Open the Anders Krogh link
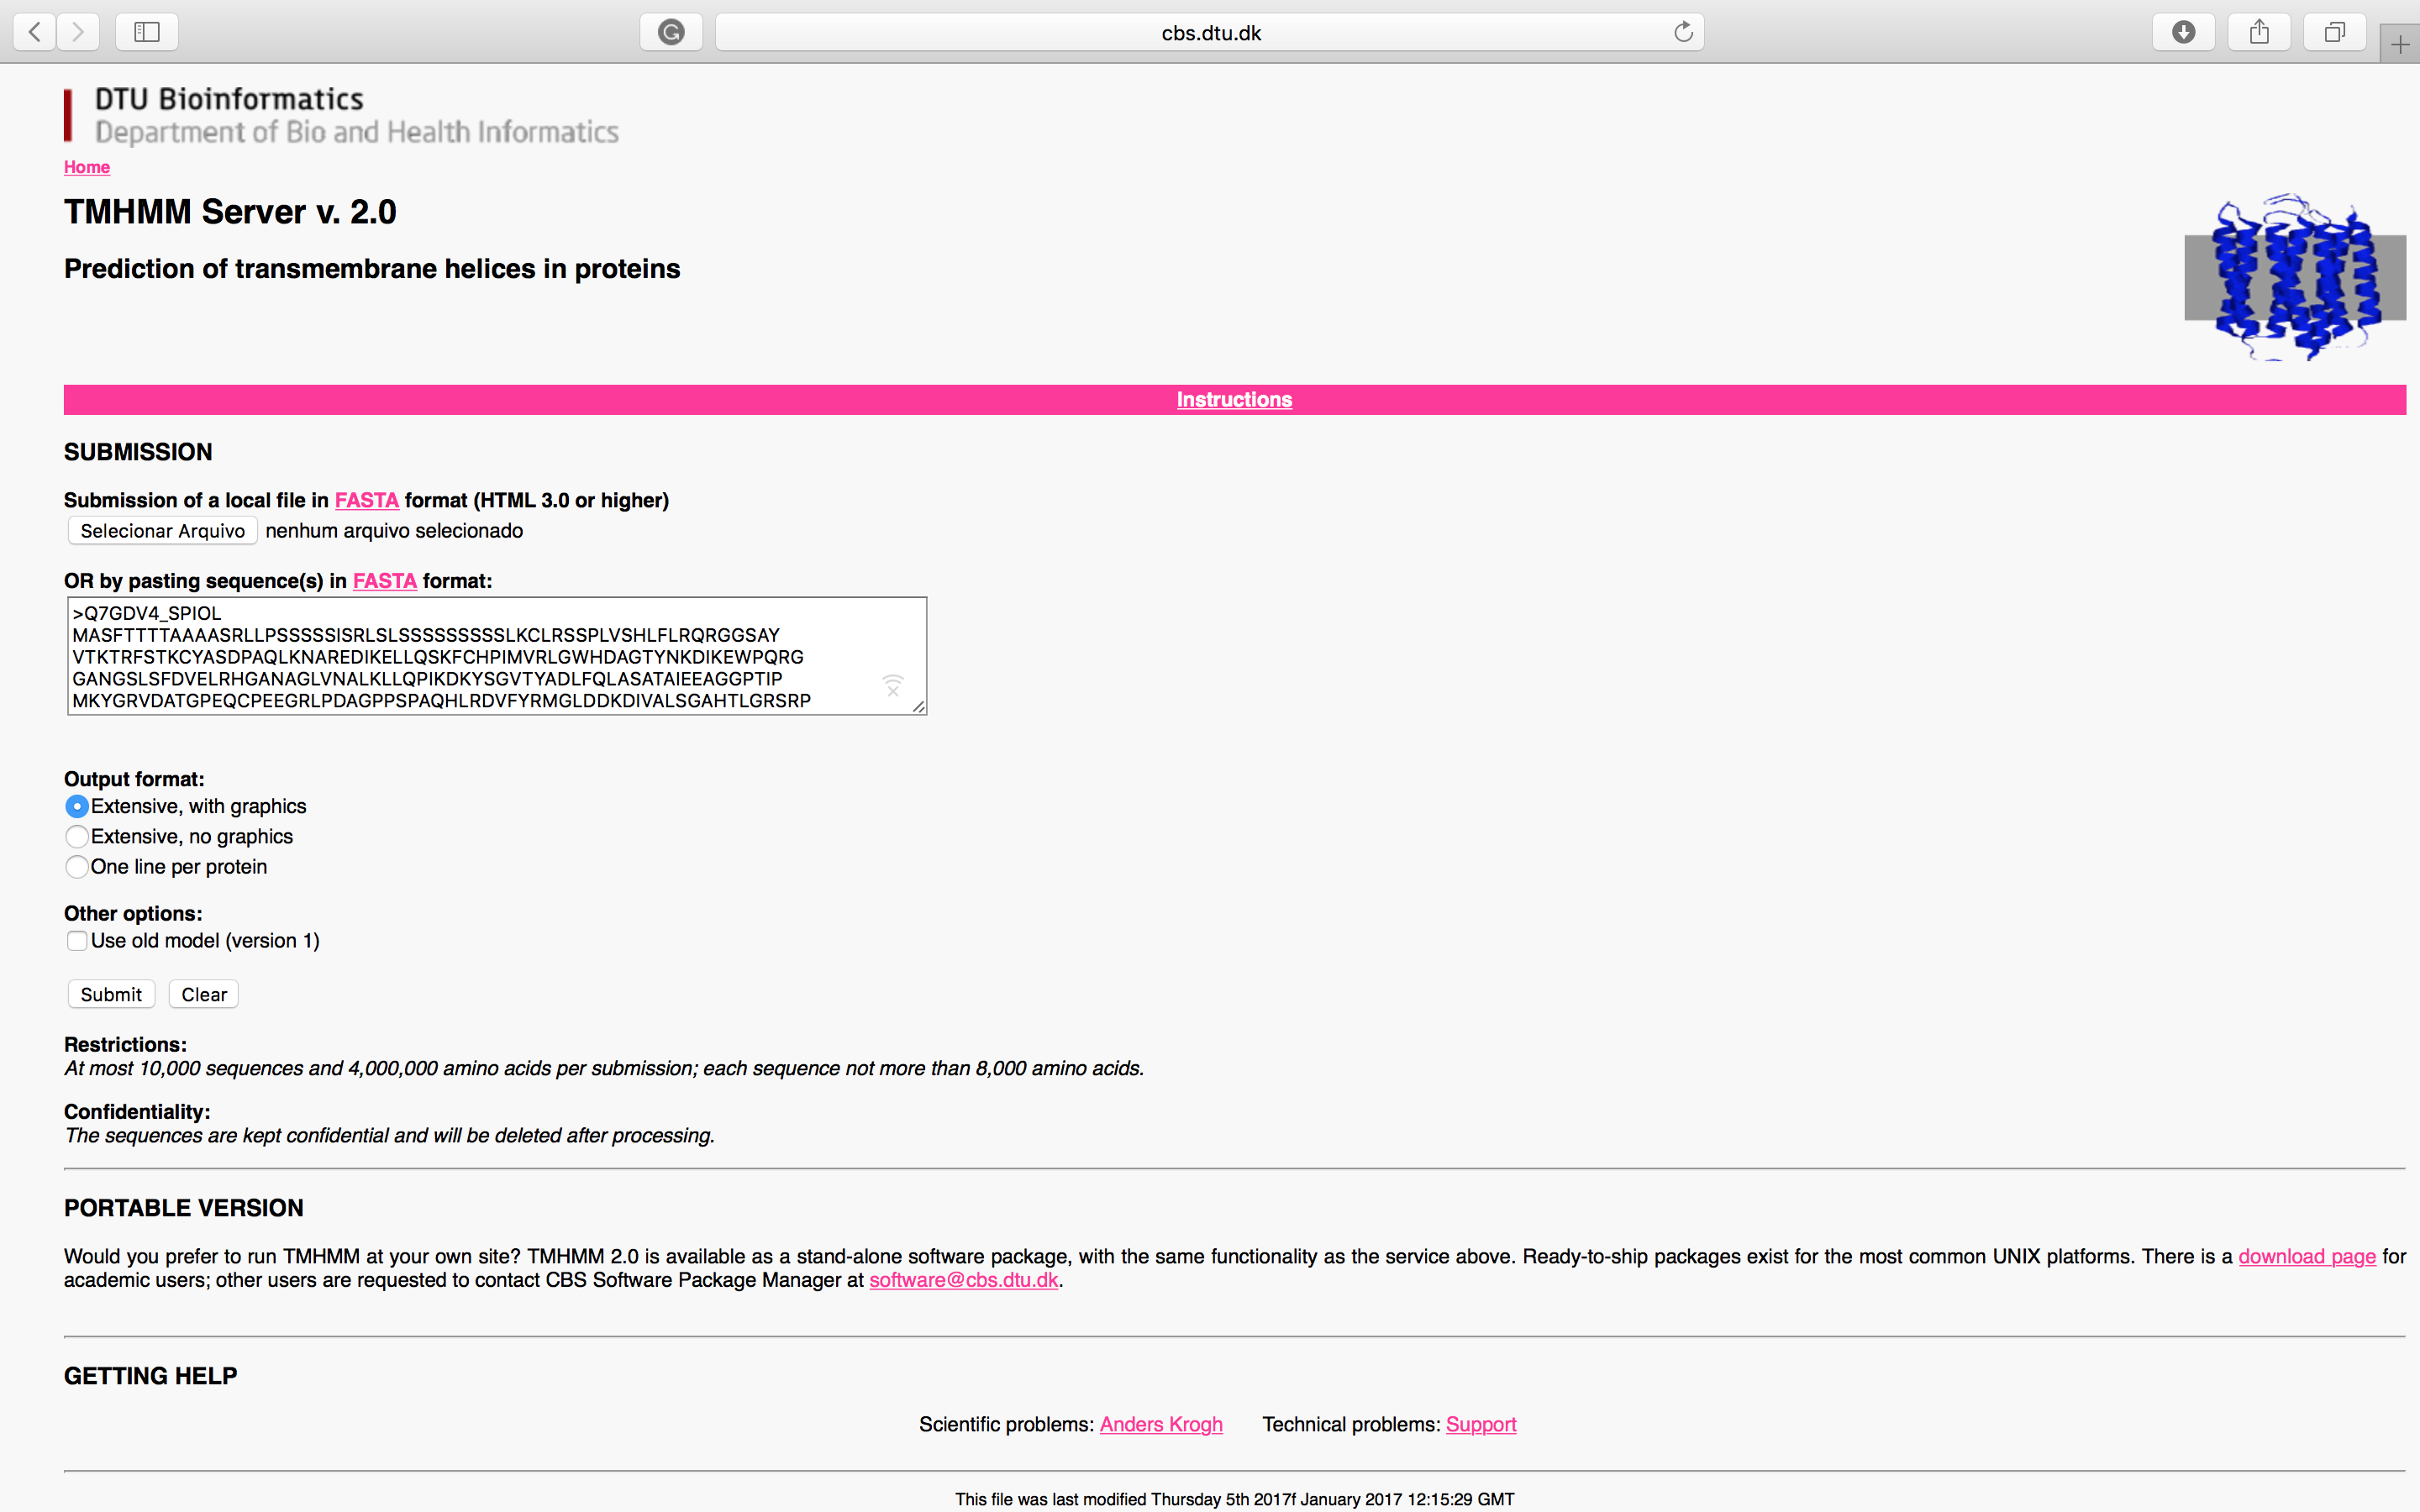The width and height of the screenshot is (2420, 1512). tap(1161, 1424)
